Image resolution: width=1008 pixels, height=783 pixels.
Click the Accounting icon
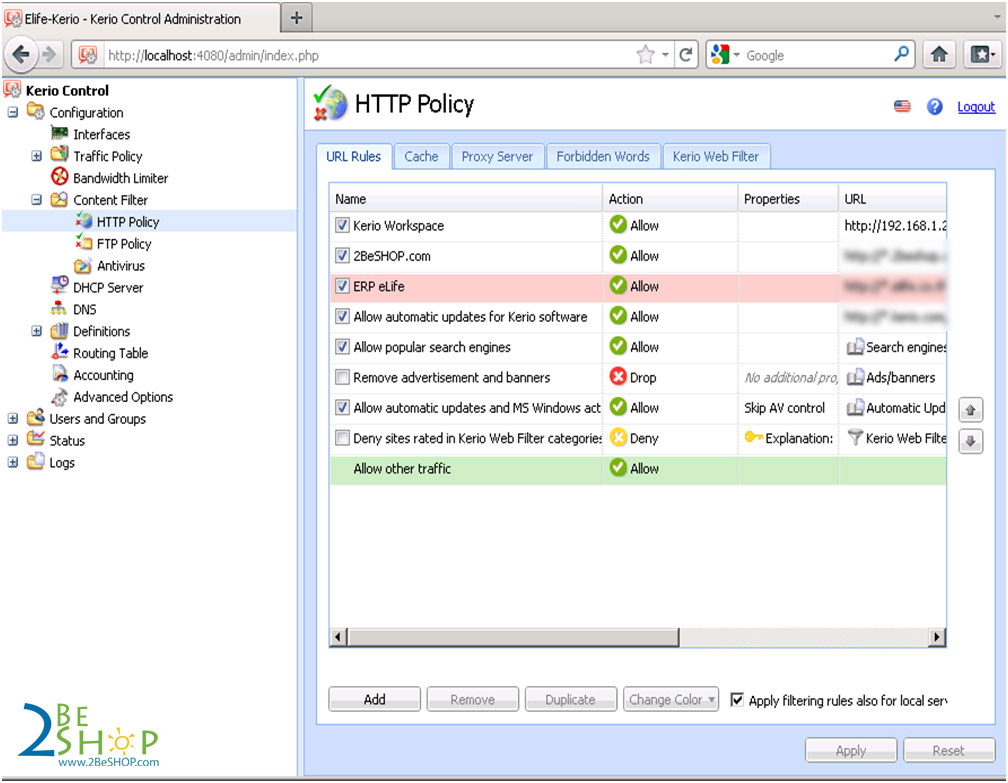coord(60,374)
